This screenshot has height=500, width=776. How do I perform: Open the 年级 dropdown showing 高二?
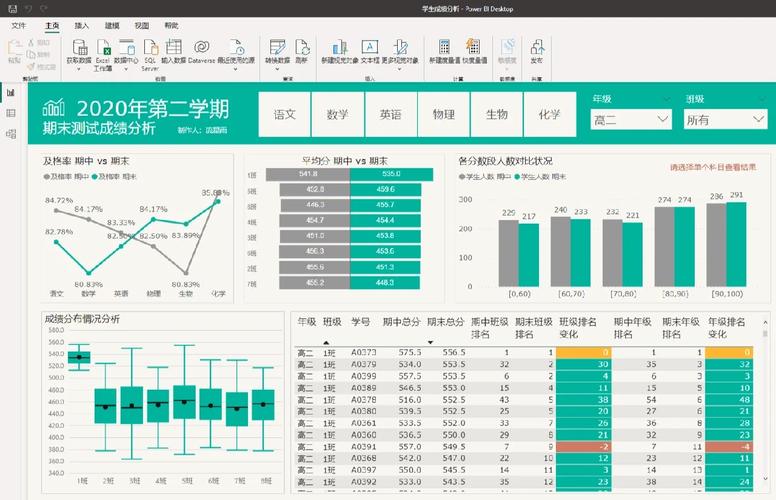(631, 119)
